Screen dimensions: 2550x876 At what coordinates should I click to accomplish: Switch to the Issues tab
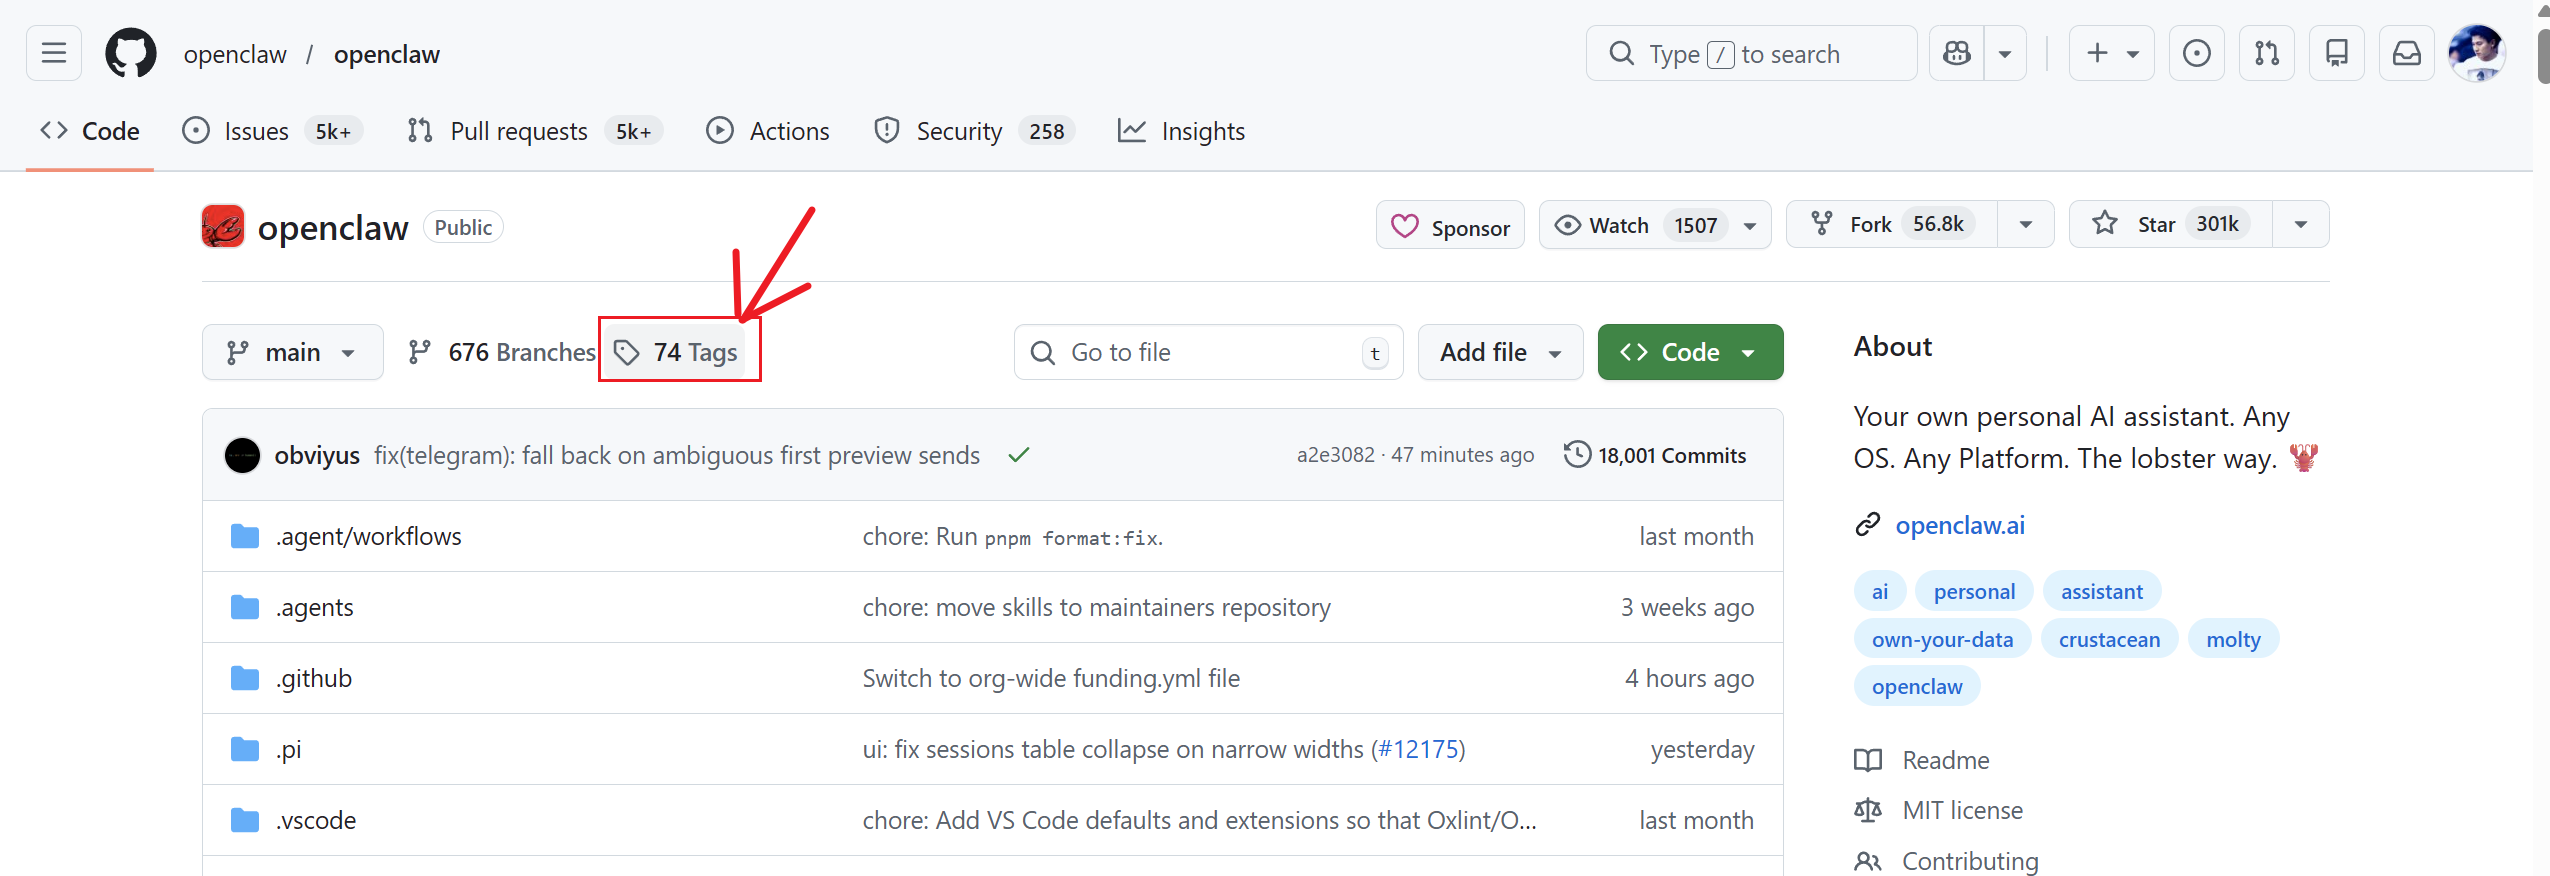point(272,131)
